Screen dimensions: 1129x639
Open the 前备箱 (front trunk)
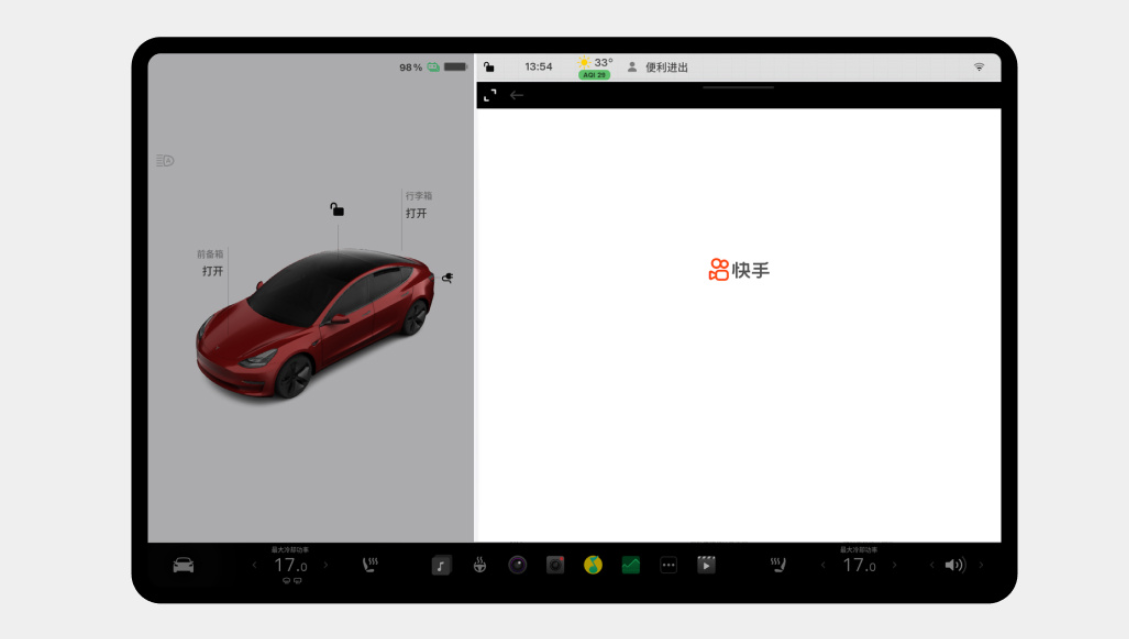(x=212, y=271)
